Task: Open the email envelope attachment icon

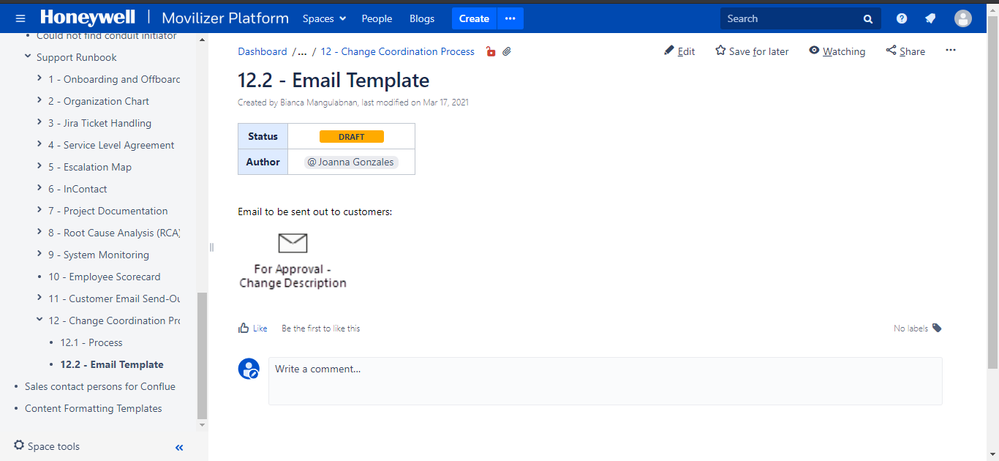Action: (x=292, y=243)
